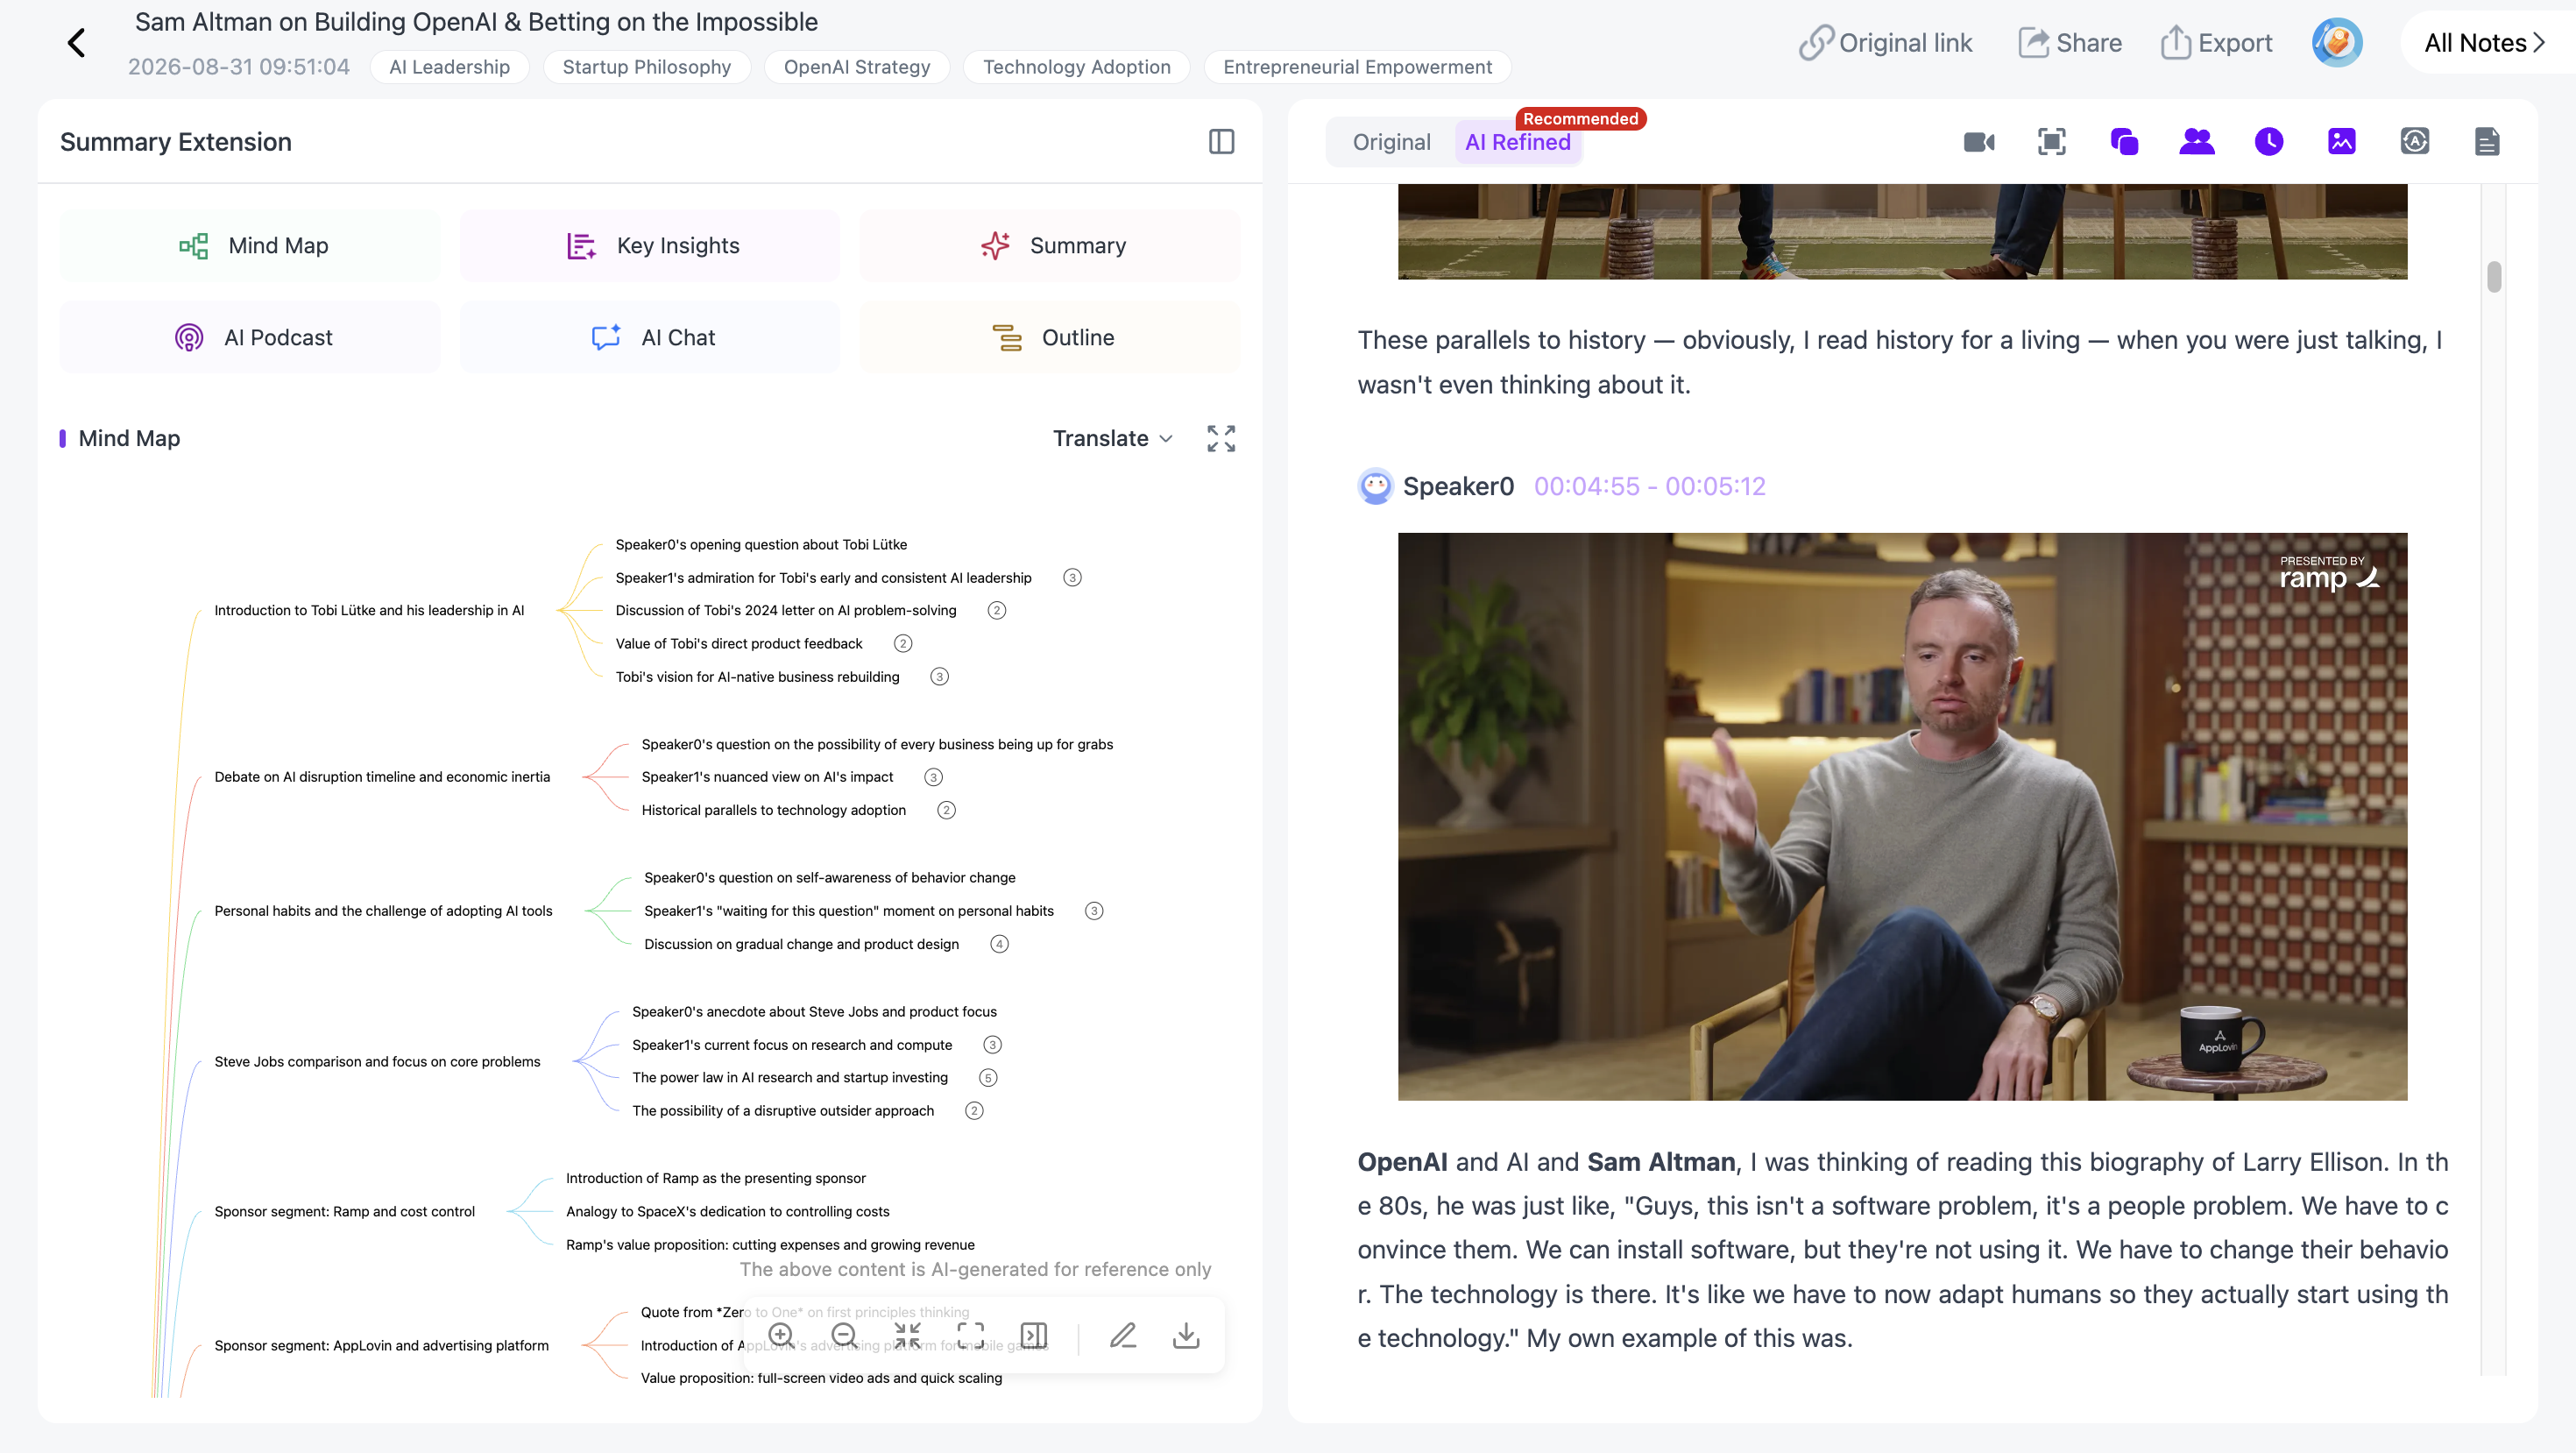Select node "Sponsor segment: Ramp and cost control"
The width and height of the screenshot is (2576, 1453).
[x=344, y=1212]
